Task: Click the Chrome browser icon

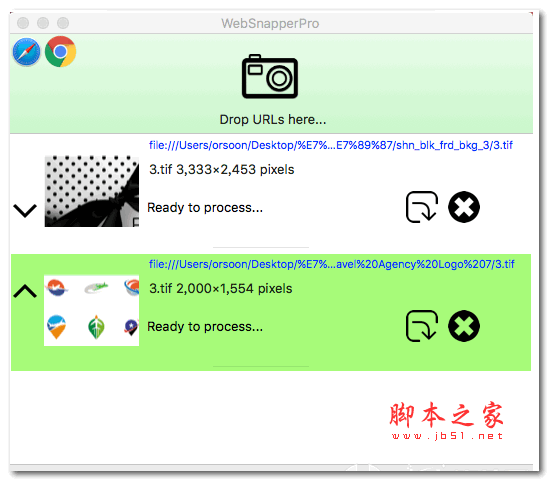Action: coord(60,52)
